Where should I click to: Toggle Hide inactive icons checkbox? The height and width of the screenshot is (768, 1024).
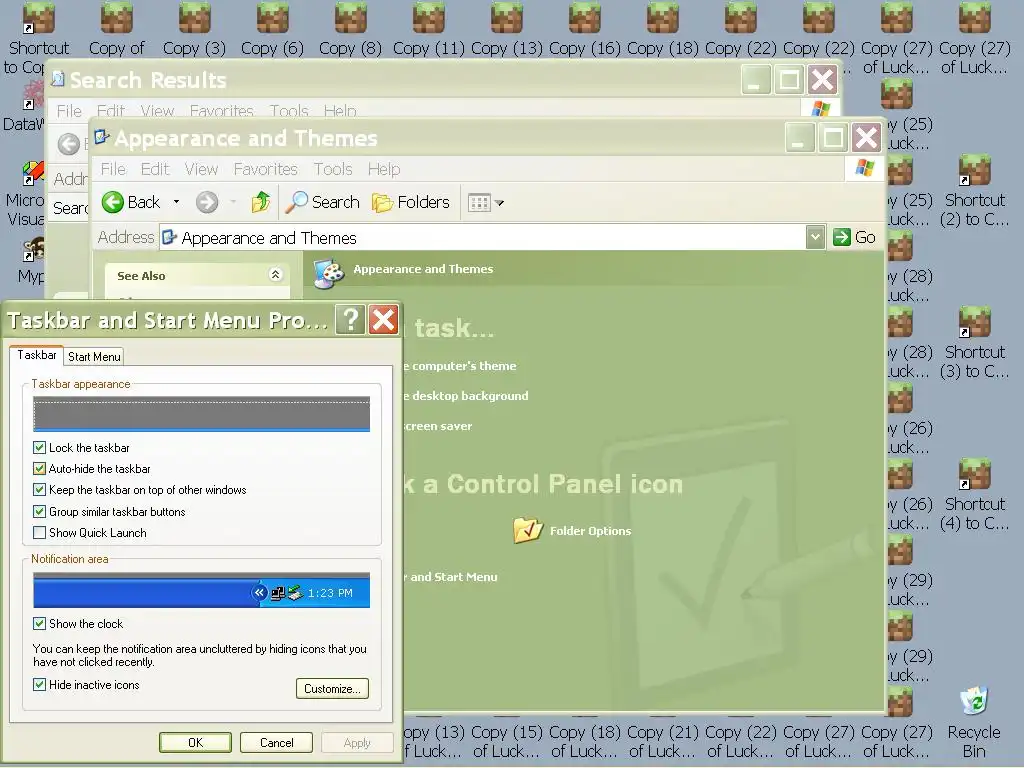click(39, 684)
